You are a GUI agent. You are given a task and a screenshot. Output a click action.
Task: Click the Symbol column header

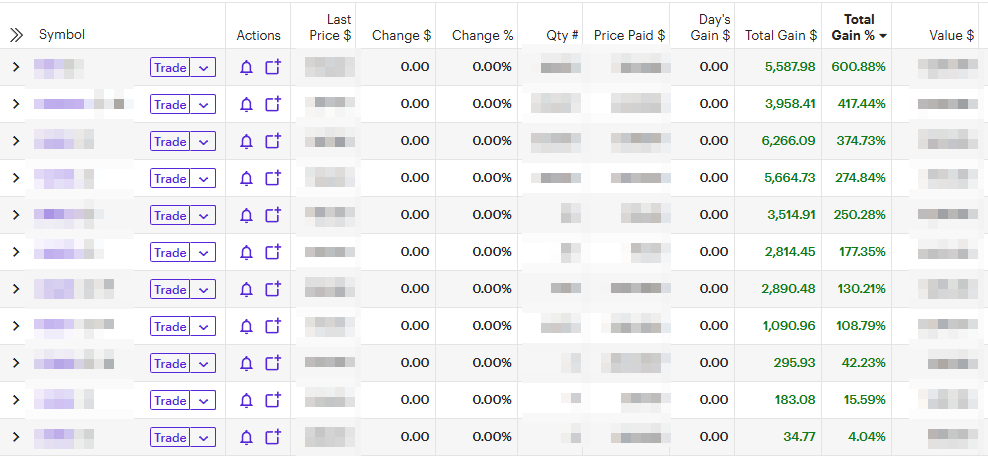coord(62,35)
